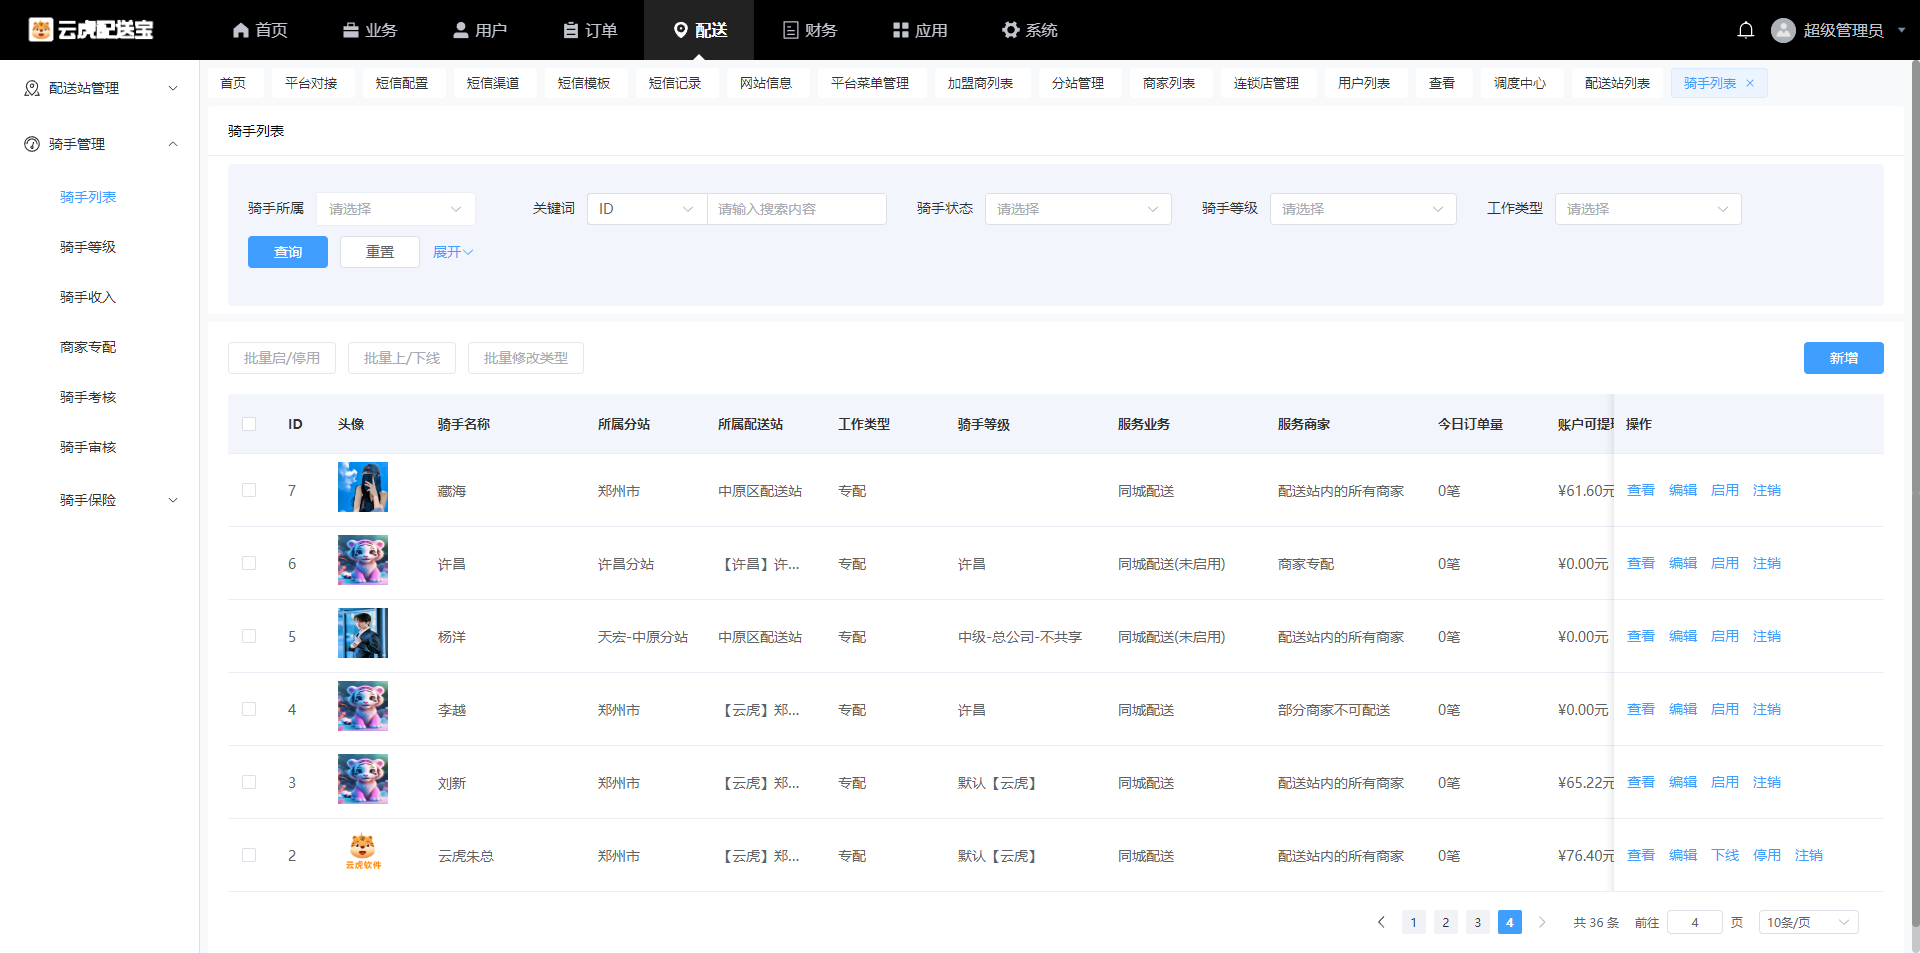Viewport: 1920px width, 953px height.
Task: Check the checkbox for rider 藏海
Action: coord(249,490)
